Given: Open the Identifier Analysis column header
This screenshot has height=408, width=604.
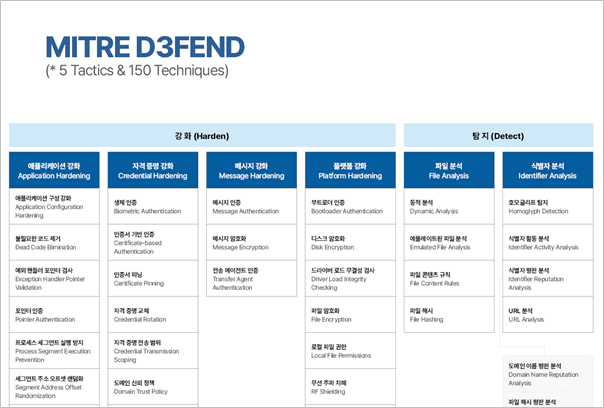Looking at the screenshot, I should 548,170.
